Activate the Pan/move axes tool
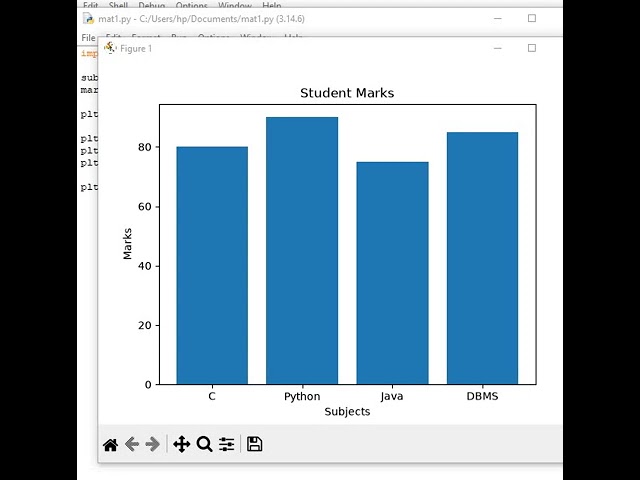 pos(182,444)
